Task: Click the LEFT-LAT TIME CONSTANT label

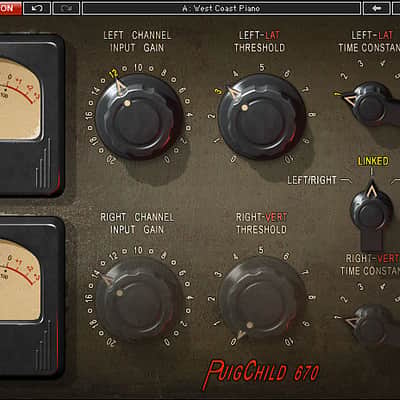Action: [x=369, y=41]
